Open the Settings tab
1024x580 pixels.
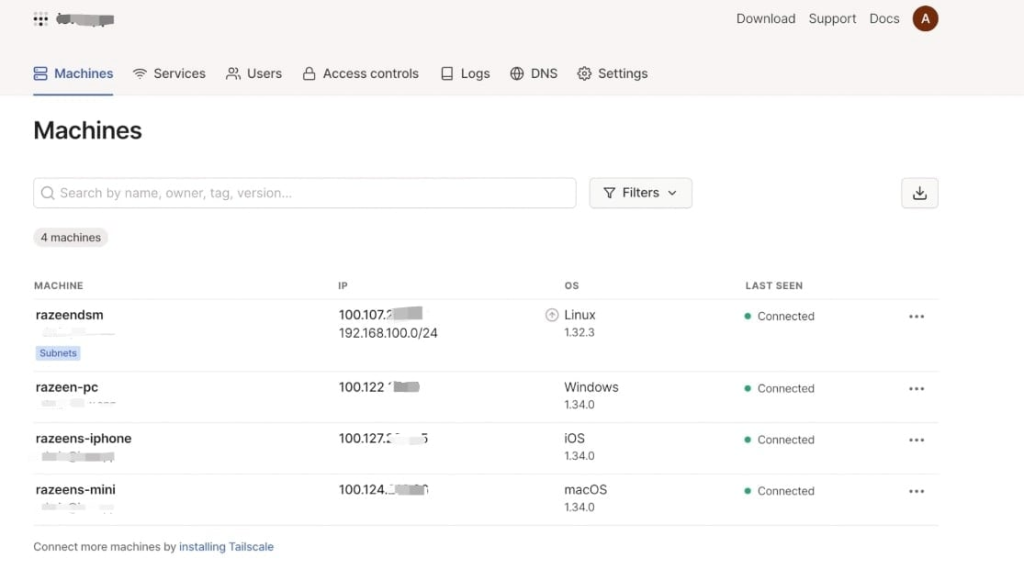[613, 73]
